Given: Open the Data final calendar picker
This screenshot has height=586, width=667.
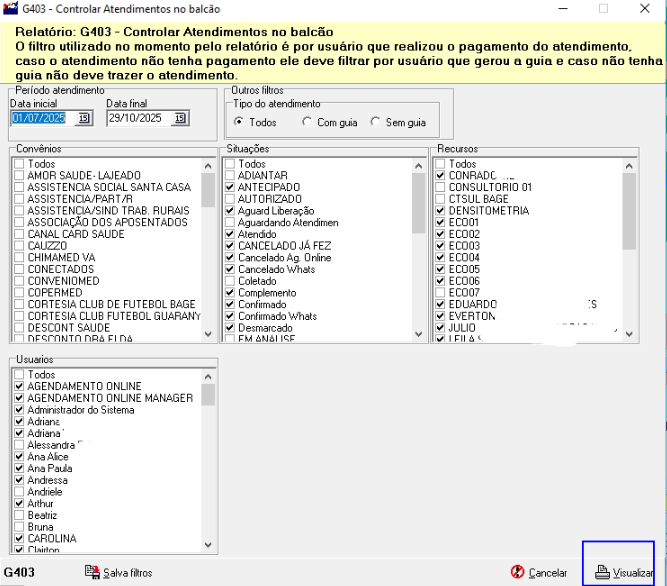Looking at the screenshot, I should (179, 118).
